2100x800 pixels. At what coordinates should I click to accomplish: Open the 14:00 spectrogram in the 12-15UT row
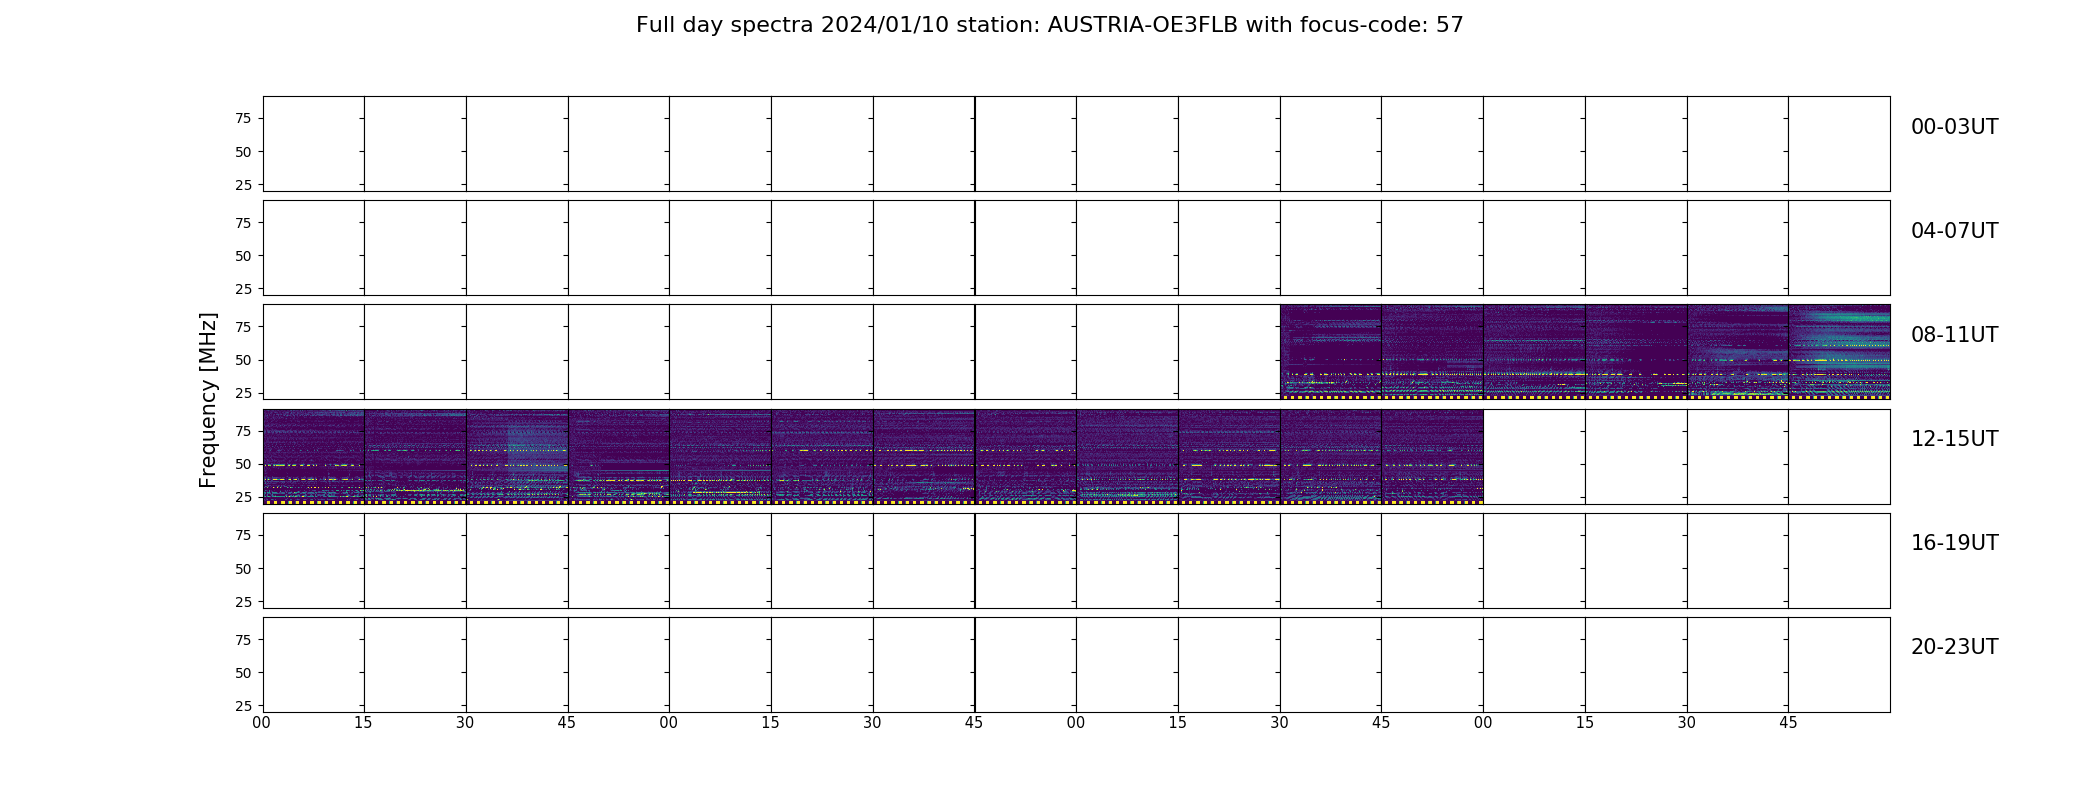point(1128,456)
